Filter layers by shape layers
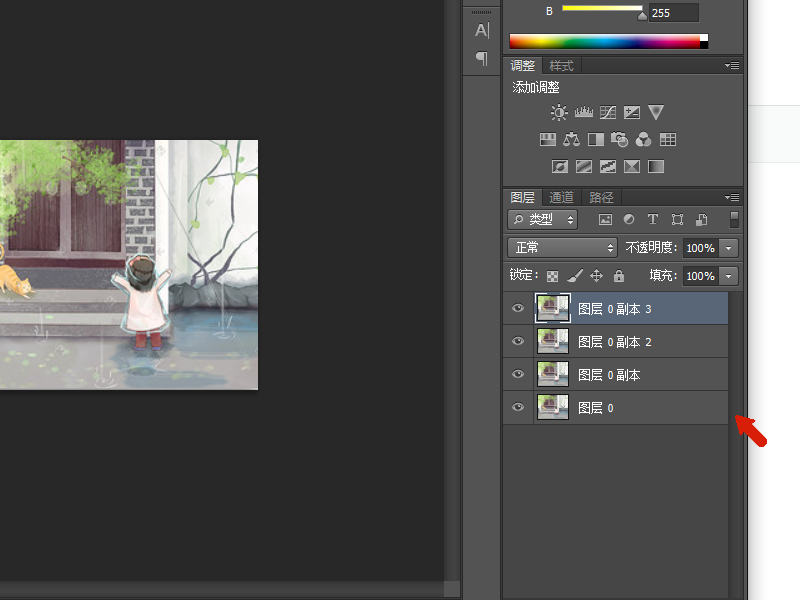 point(677,219)
